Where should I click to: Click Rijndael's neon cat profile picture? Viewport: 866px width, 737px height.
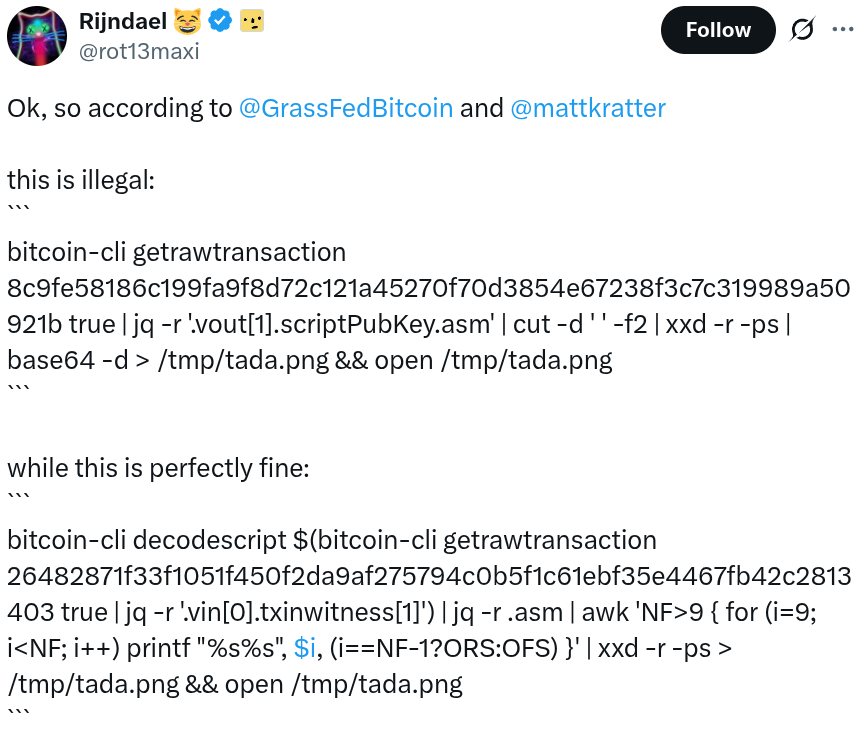click(36, 35)
